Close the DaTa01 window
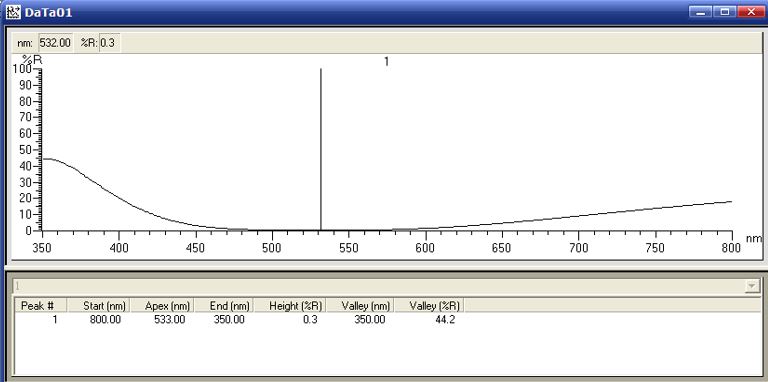The width and height of the screenshot is (768, 382). coord(750,12)
